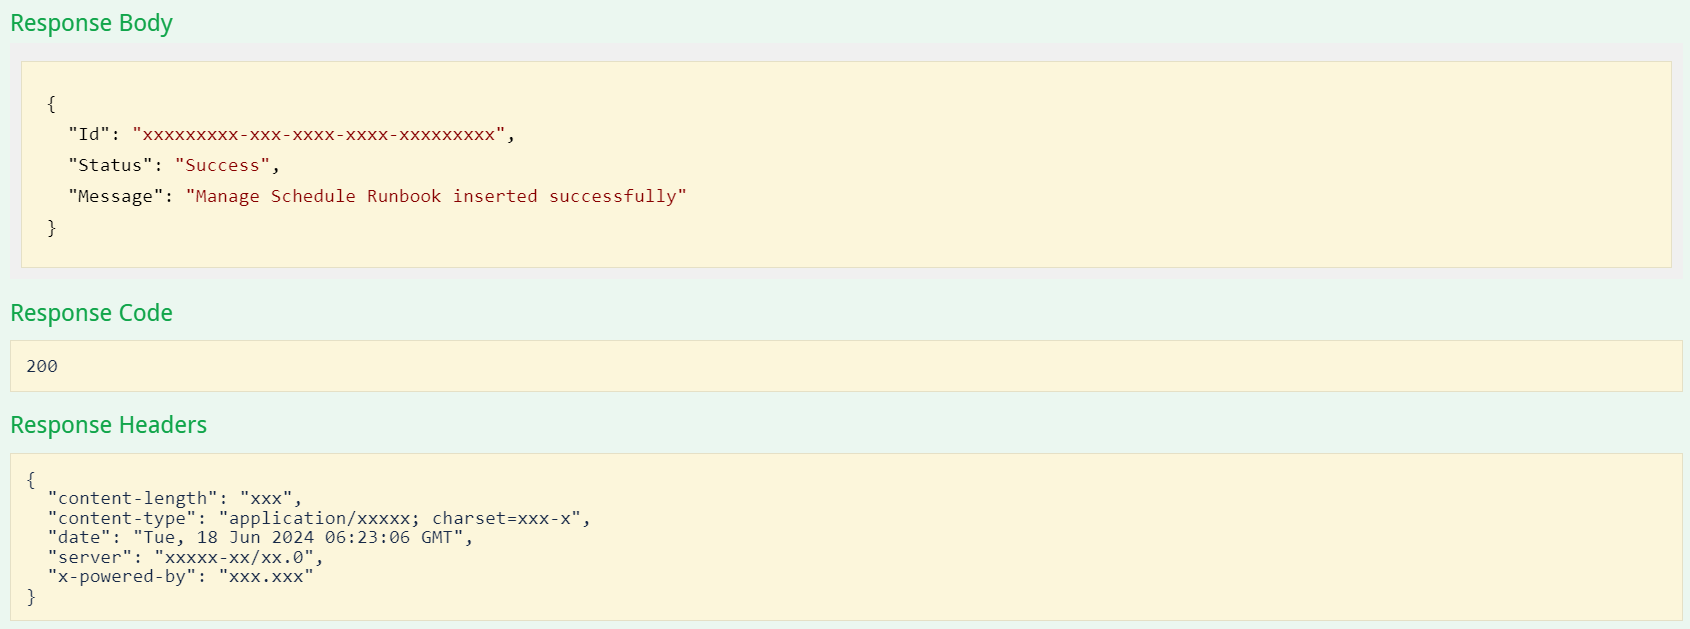Click the 200 response code value
The height and width of the screenshot is (629, 1690).
tap(42, 366)
